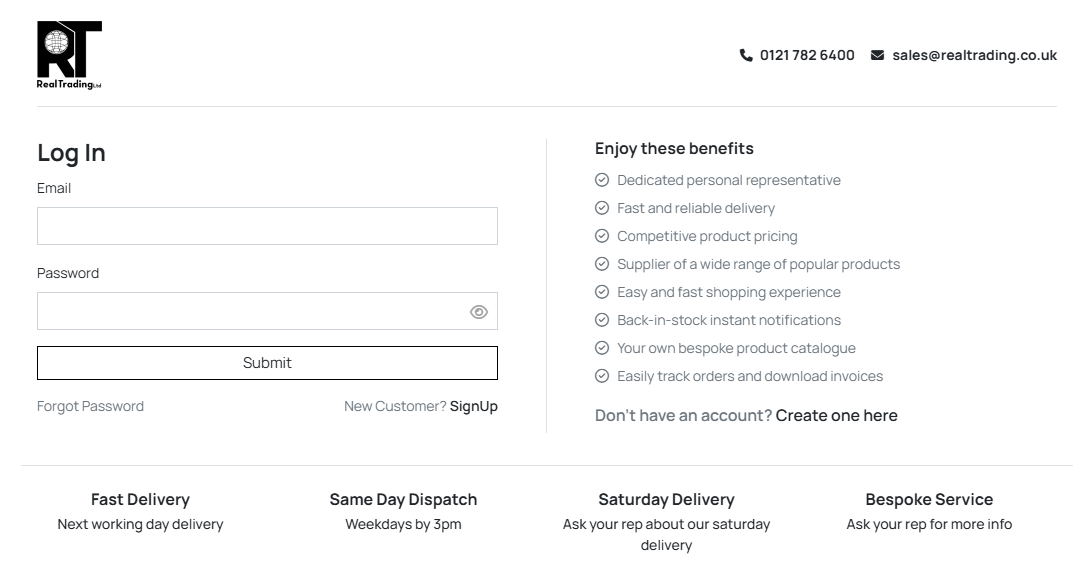Click checkmark icon beside Easily track orders
1091x574 pixels.
pos(602,376)
